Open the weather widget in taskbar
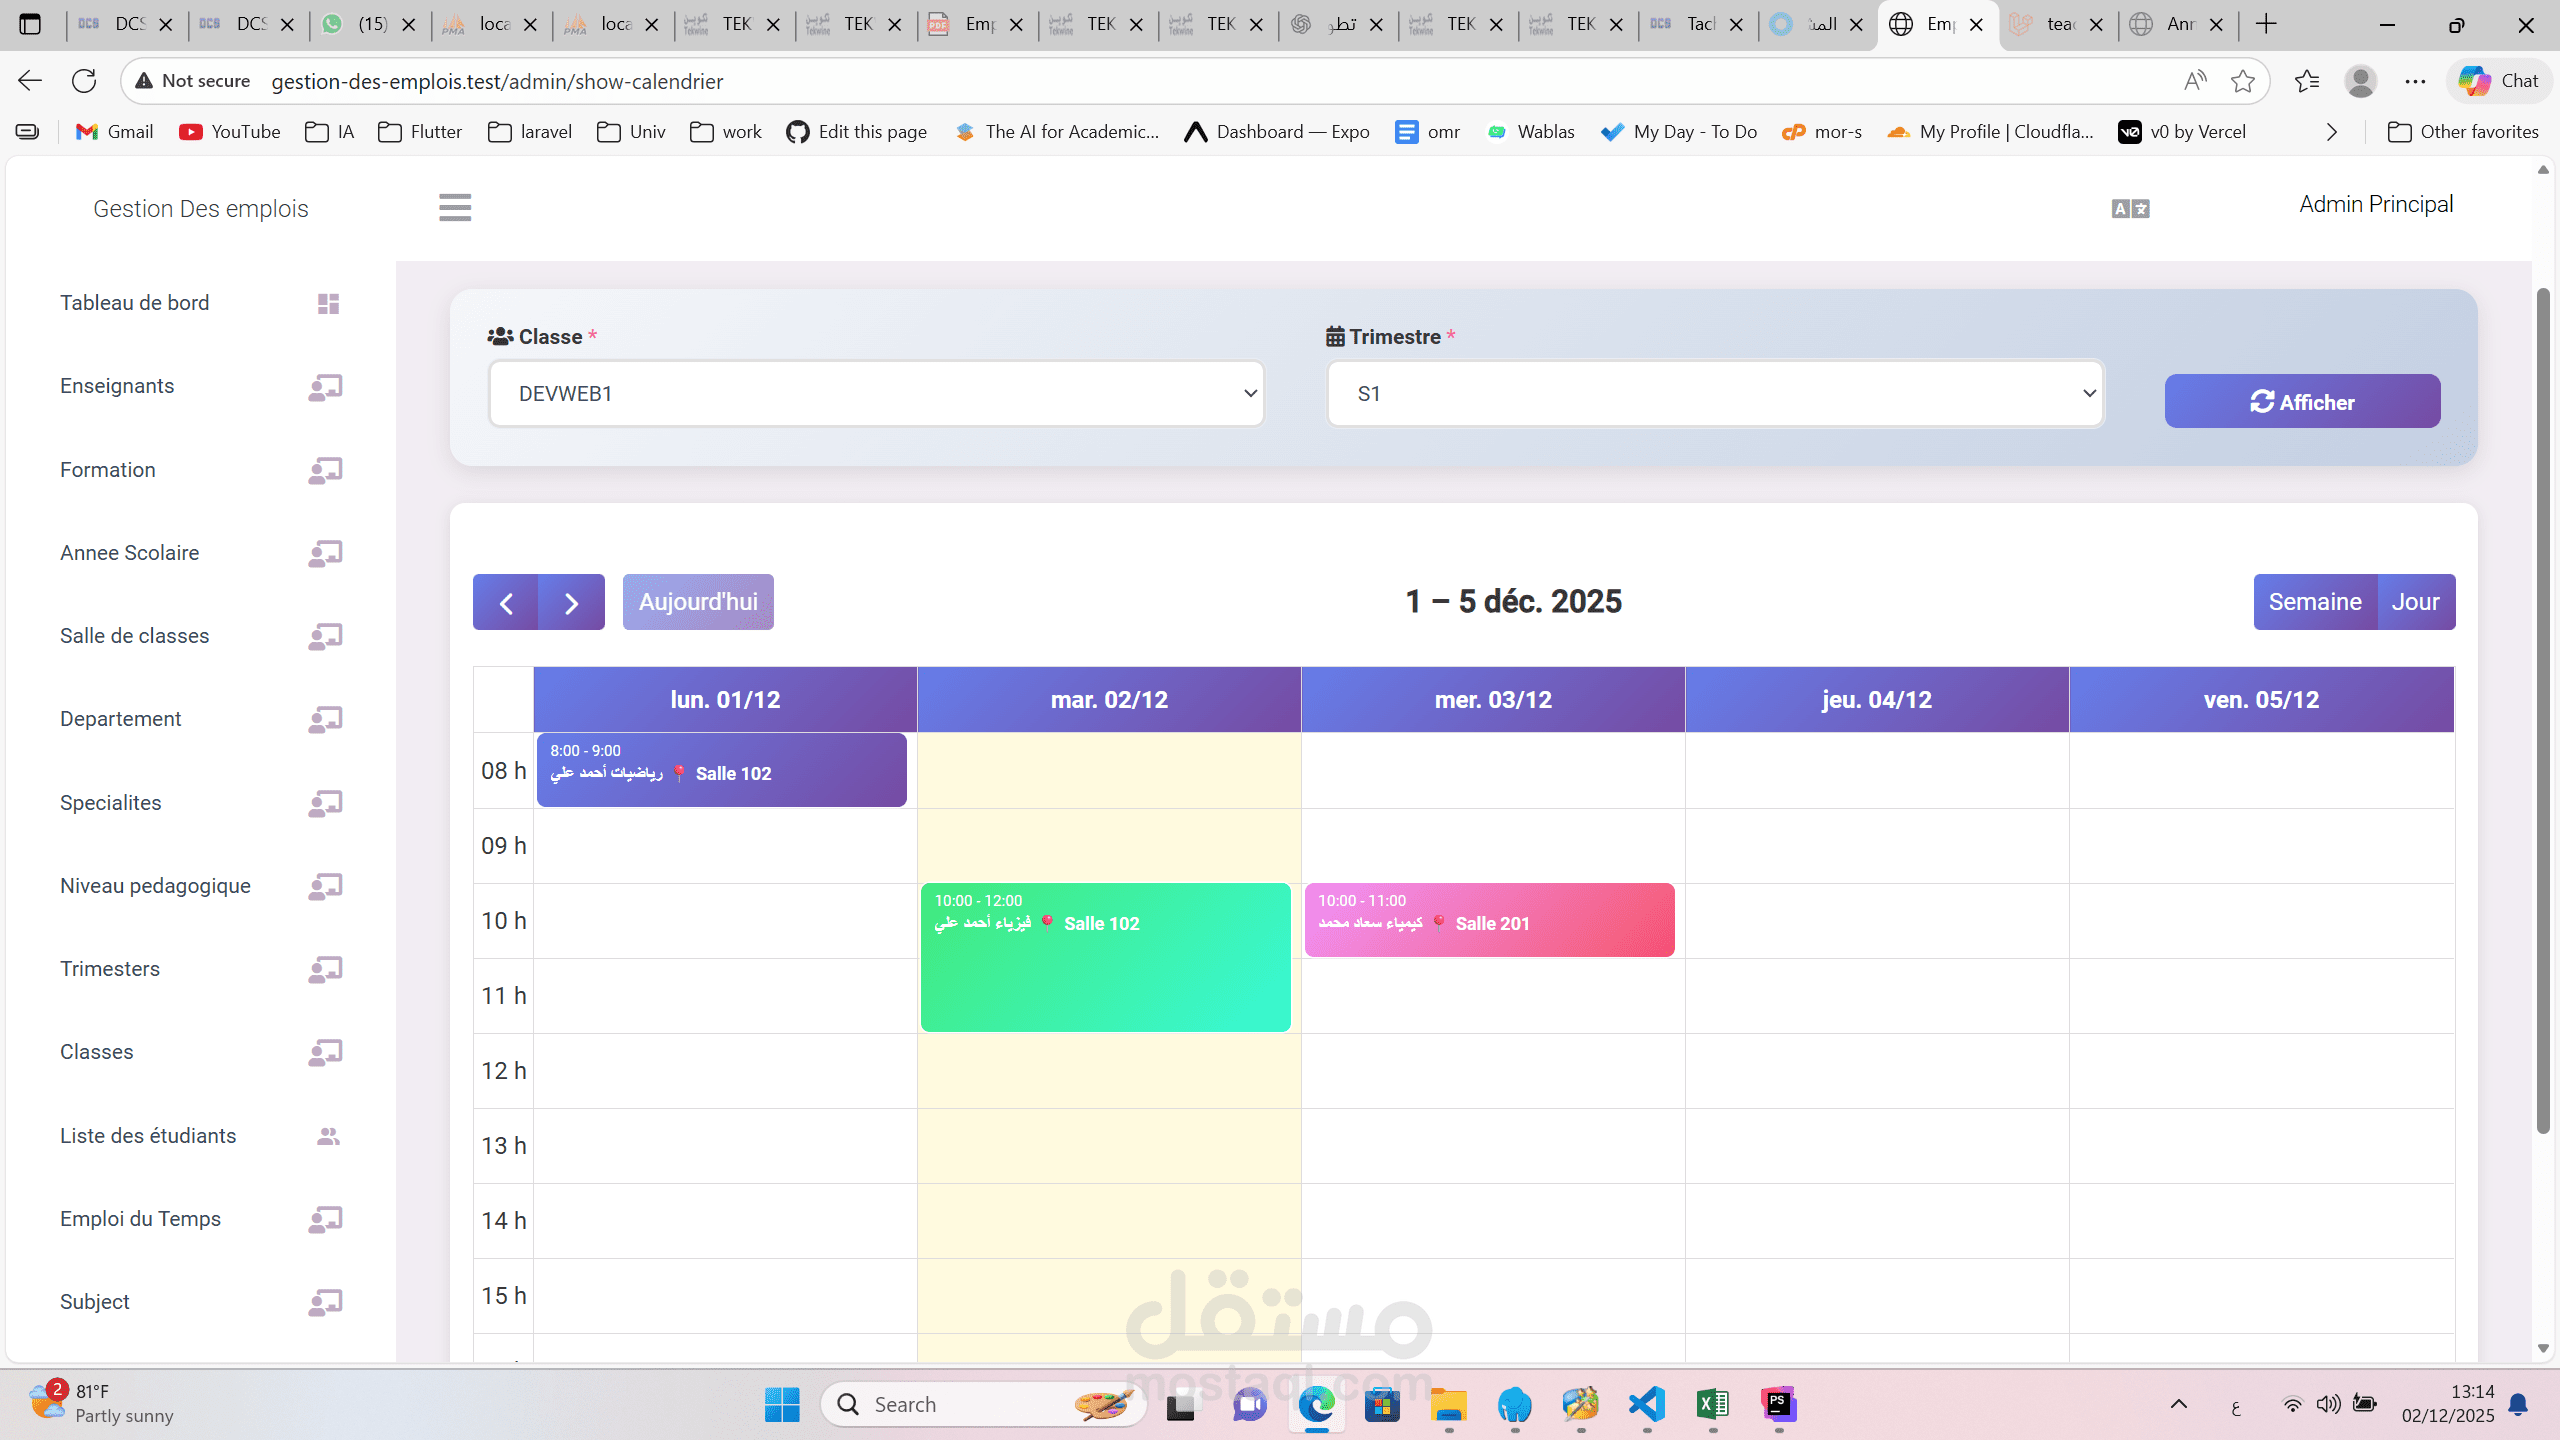The width and height of the screenshot is (2560, 1440). pyautogui.click(x=102, y=1403)
